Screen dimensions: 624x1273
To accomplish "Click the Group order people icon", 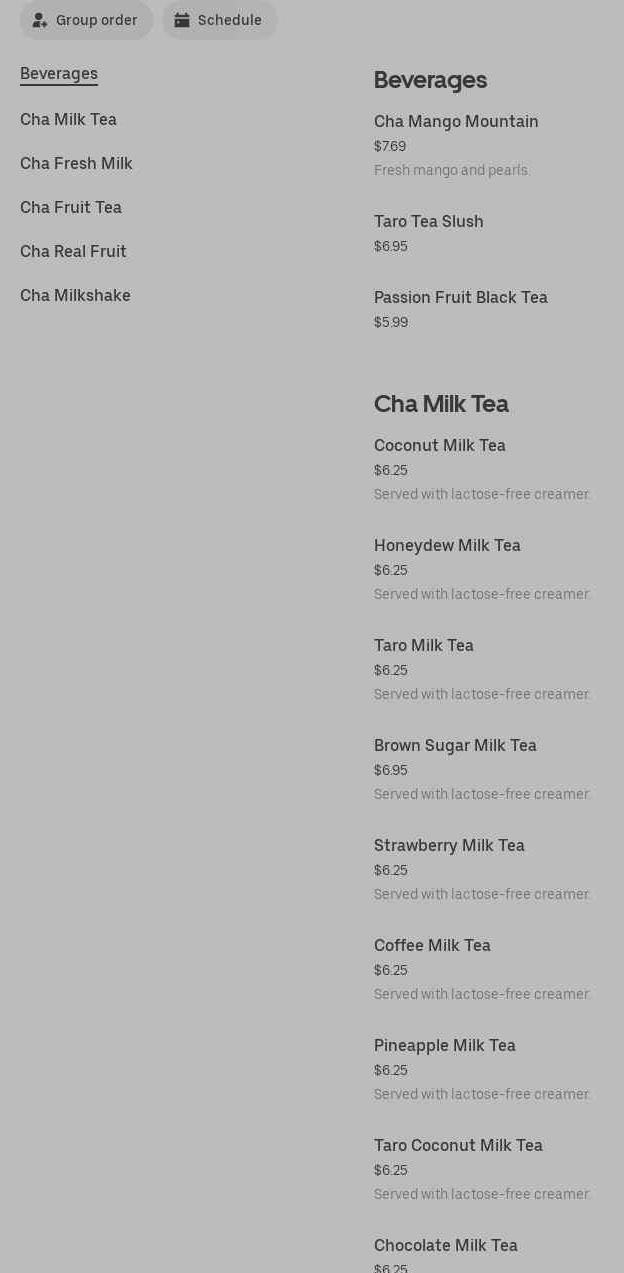I will coord(40,20).
